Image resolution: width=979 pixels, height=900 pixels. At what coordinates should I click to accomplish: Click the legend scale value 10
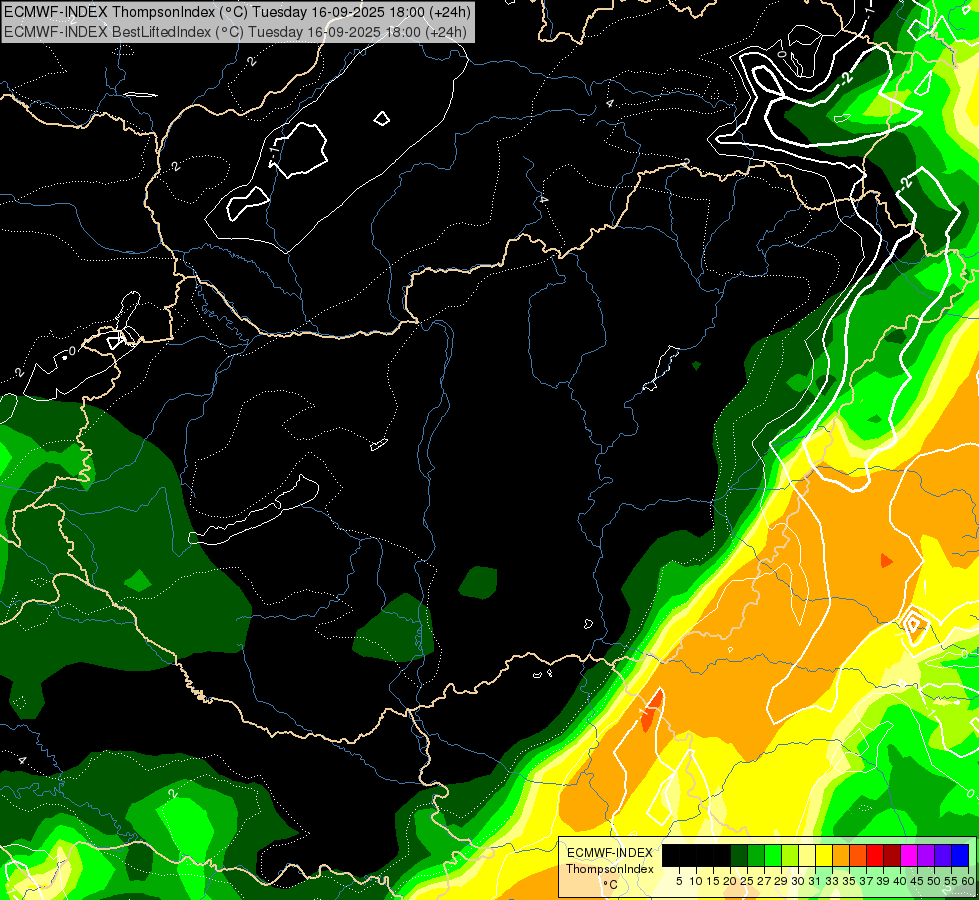[x=696, y=881]
